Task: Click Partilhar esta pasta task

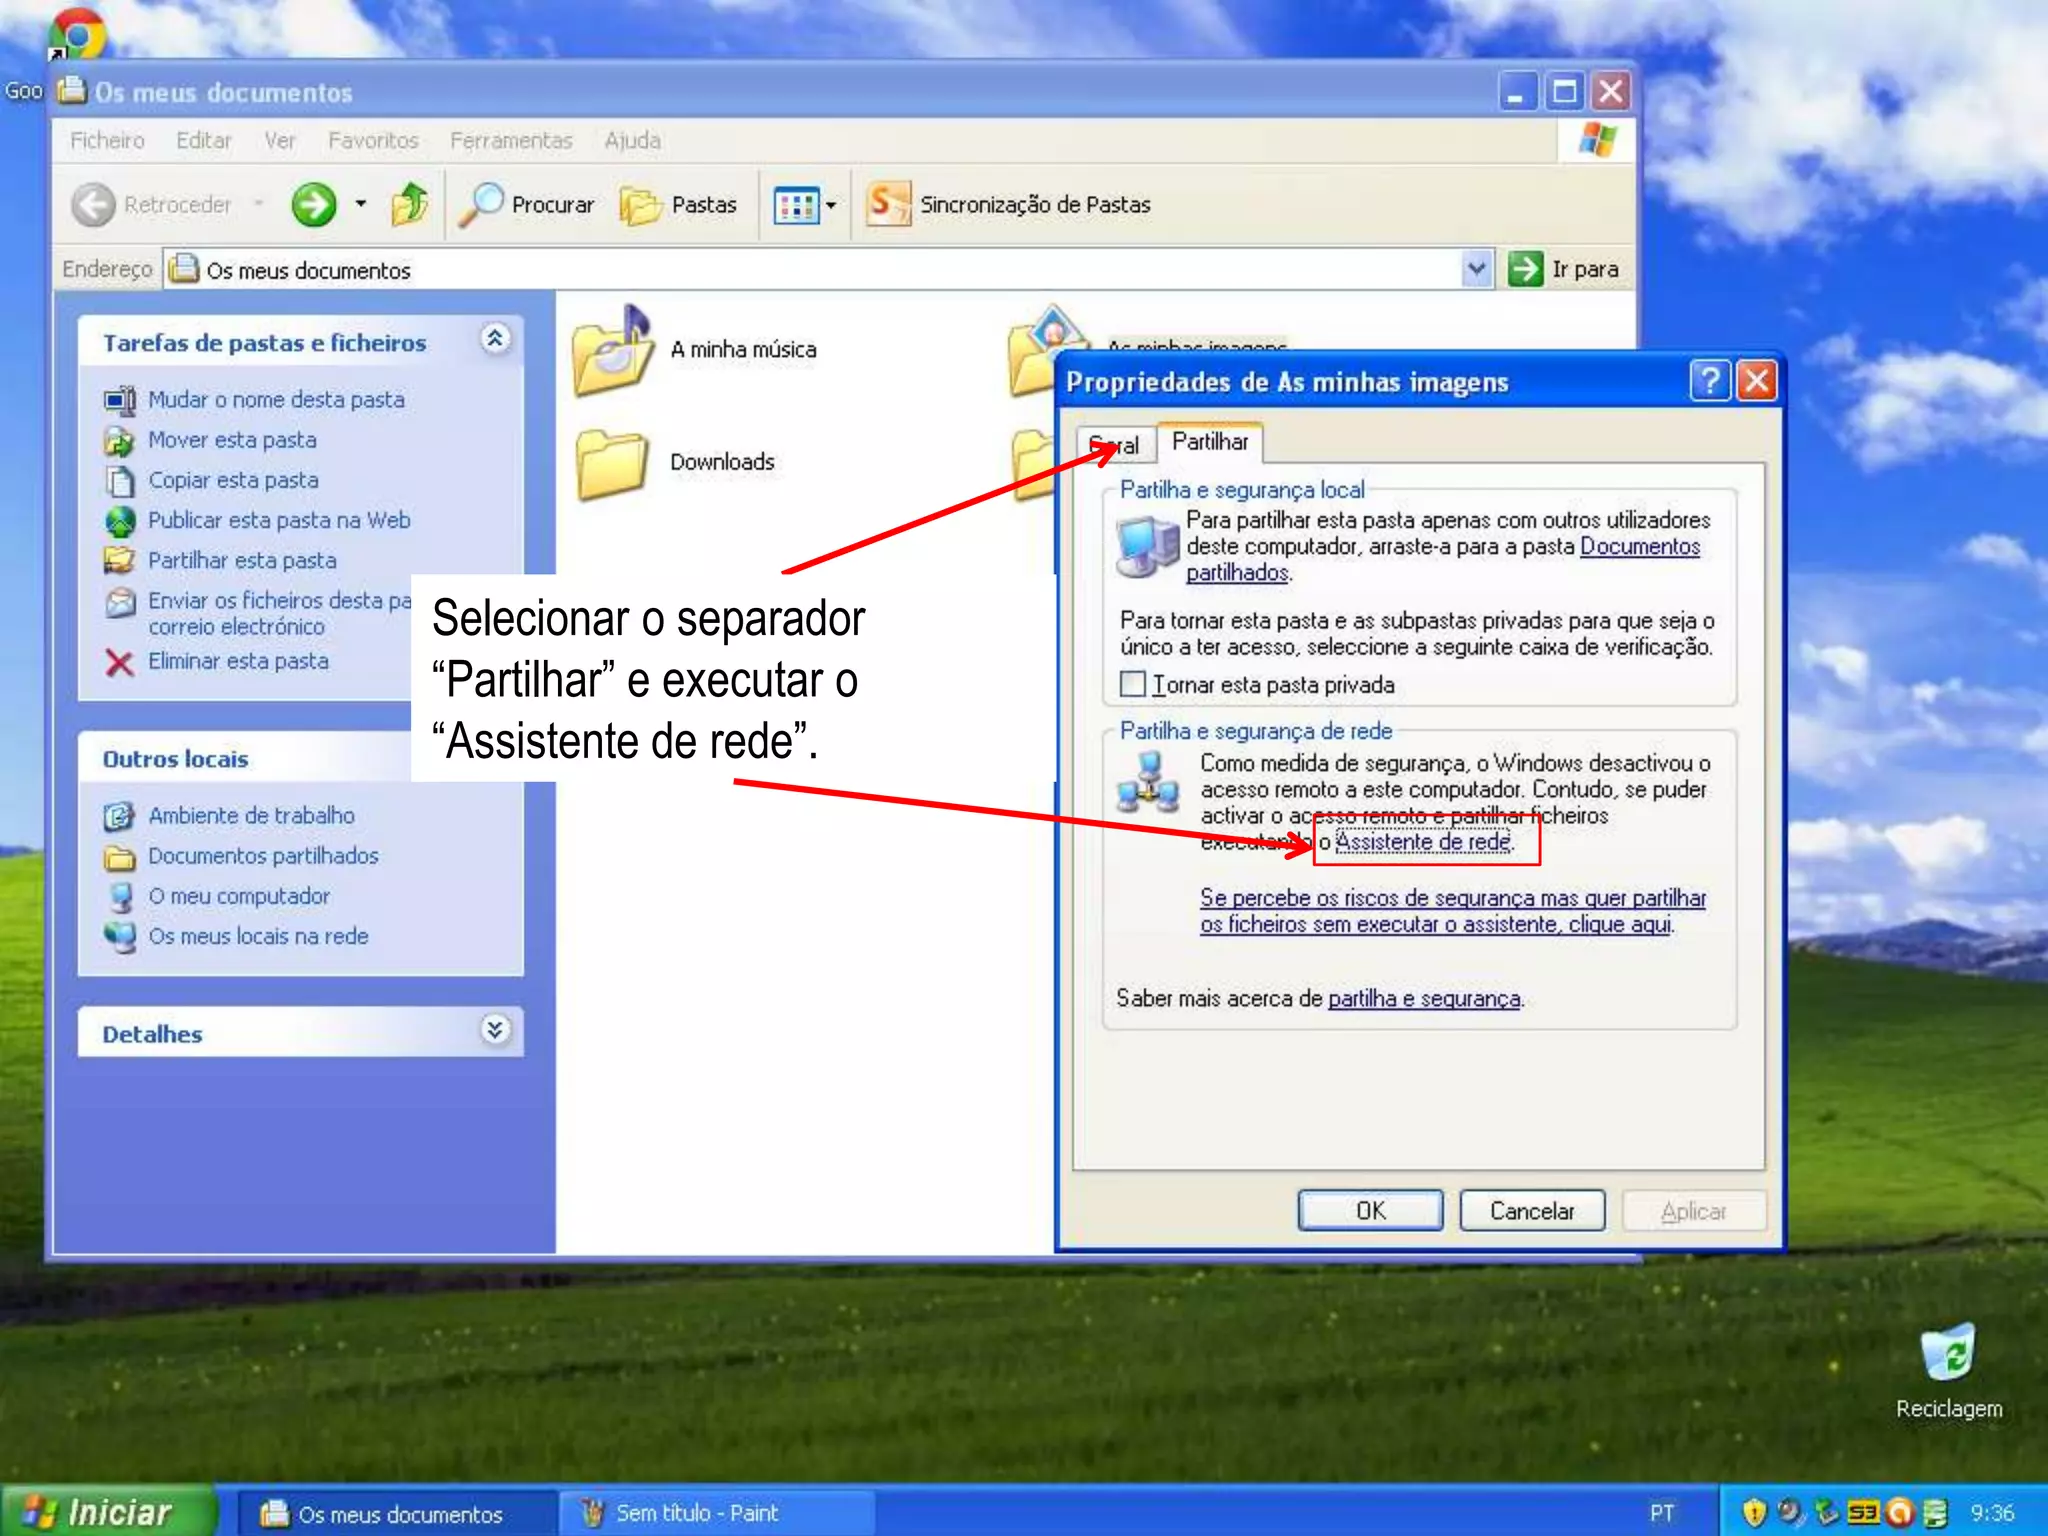Action: (x=242, y=561)
